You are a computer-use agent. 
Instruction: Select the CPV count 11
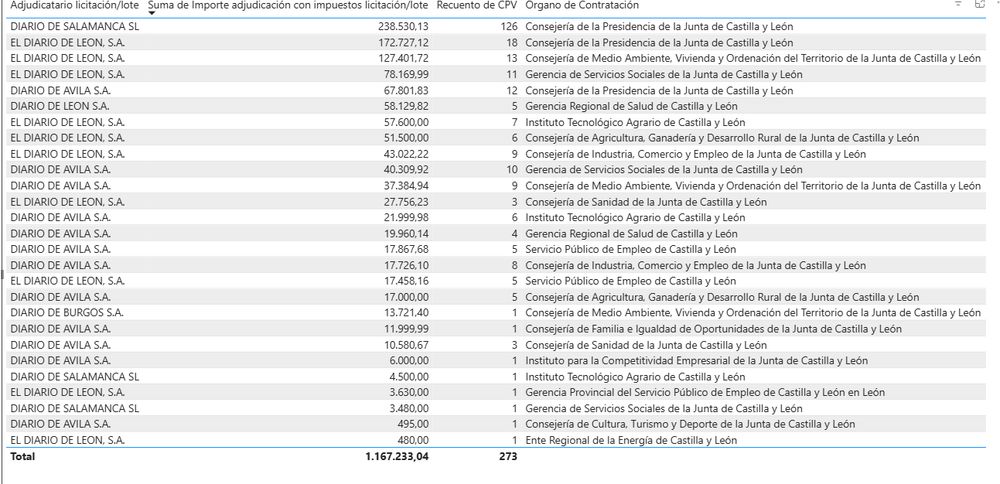511,75
